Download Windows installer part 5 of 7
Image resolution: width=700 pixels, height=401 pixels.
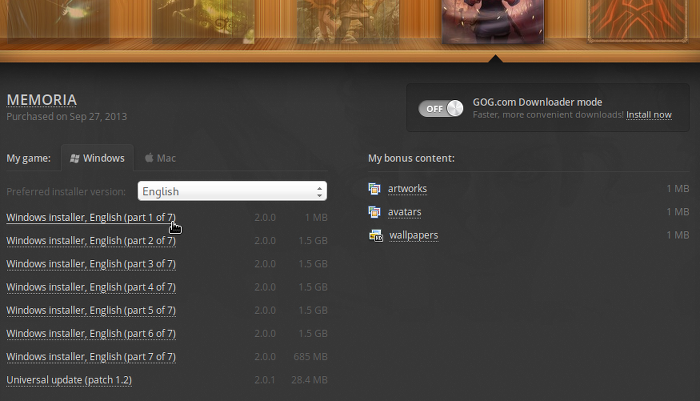[x=91, y=310]
